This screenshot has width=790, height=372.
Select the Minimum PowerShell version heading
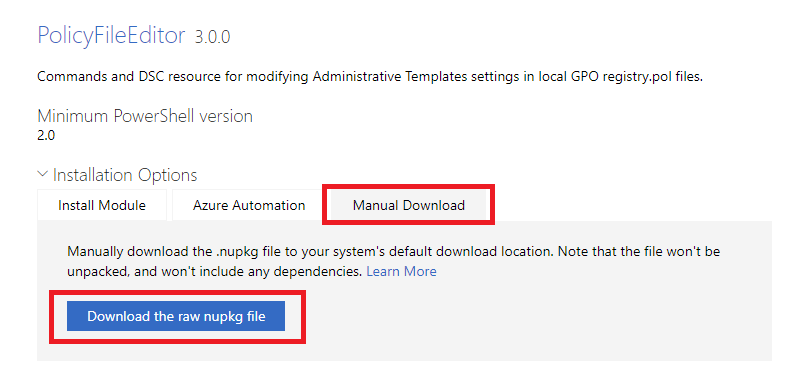click(x=145, y=116)
